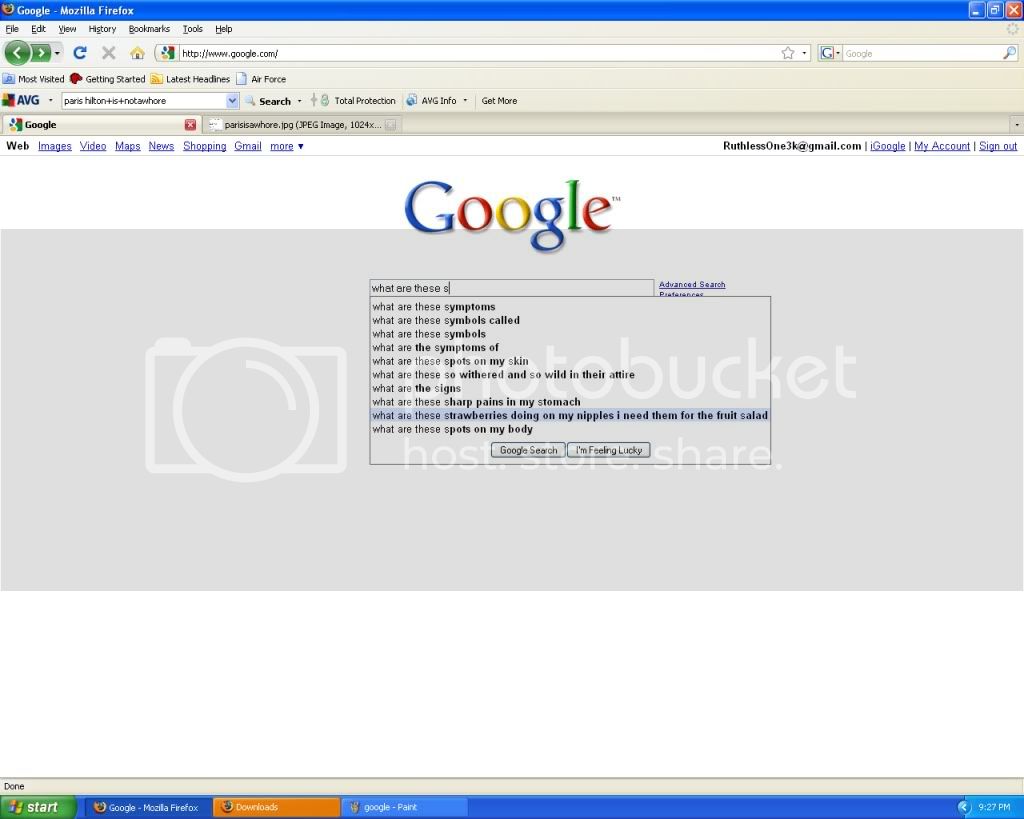Click the Google Search button
This screenshot has height=819, width=1024.
click(528, 450)
